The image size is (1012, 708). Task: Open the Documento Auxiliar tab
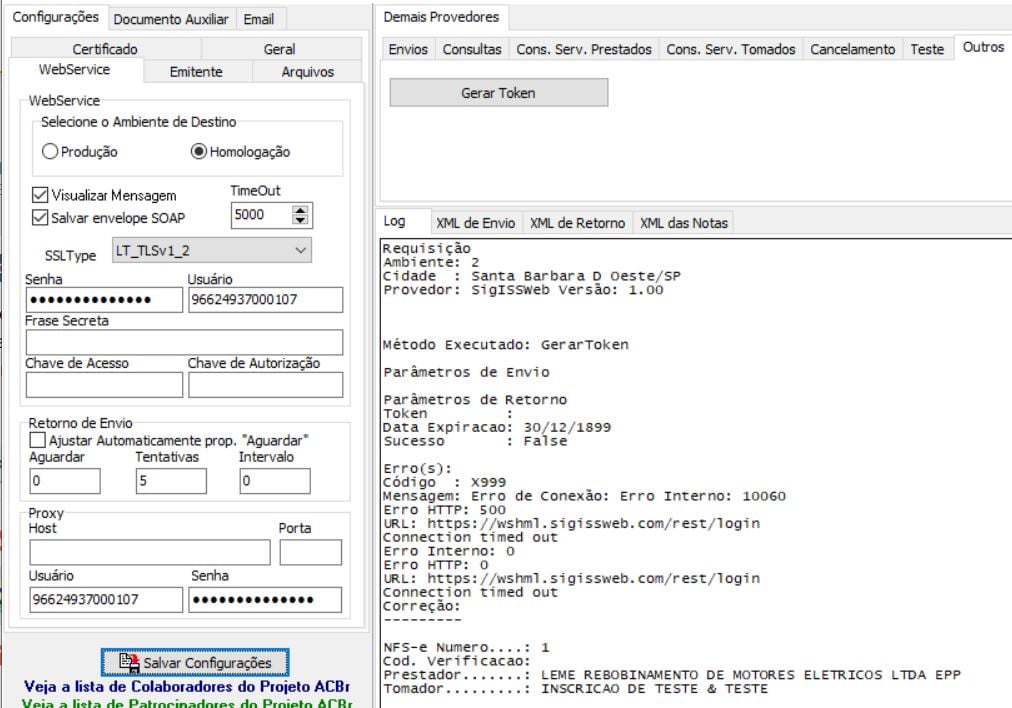pos(171,19)
